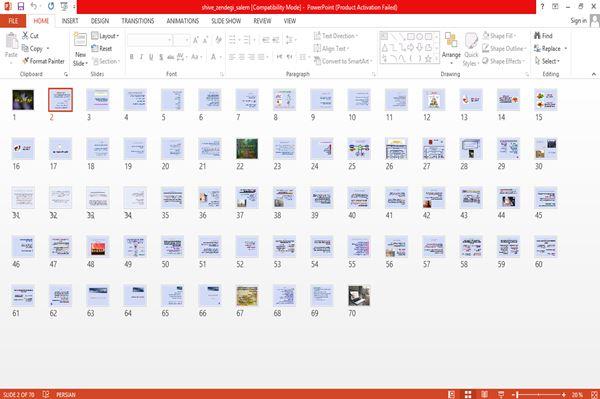Screen dimensions: 600x399
Task: Open Text Direction dropdown
Action: point(336,36)
